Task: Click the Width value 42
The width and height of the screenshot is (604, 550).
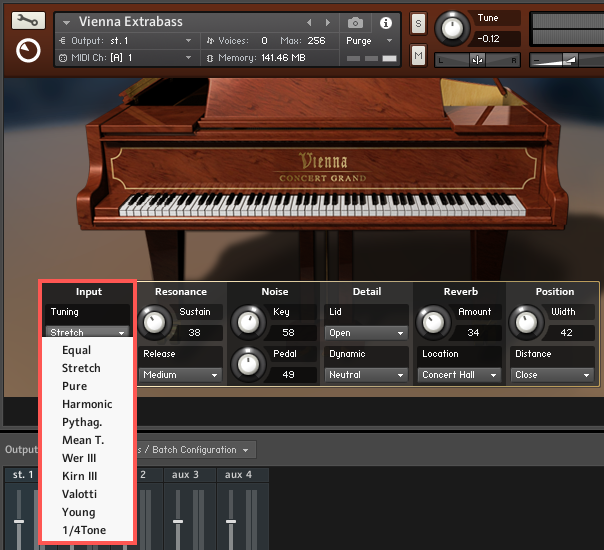Action: tap(567, 332)
